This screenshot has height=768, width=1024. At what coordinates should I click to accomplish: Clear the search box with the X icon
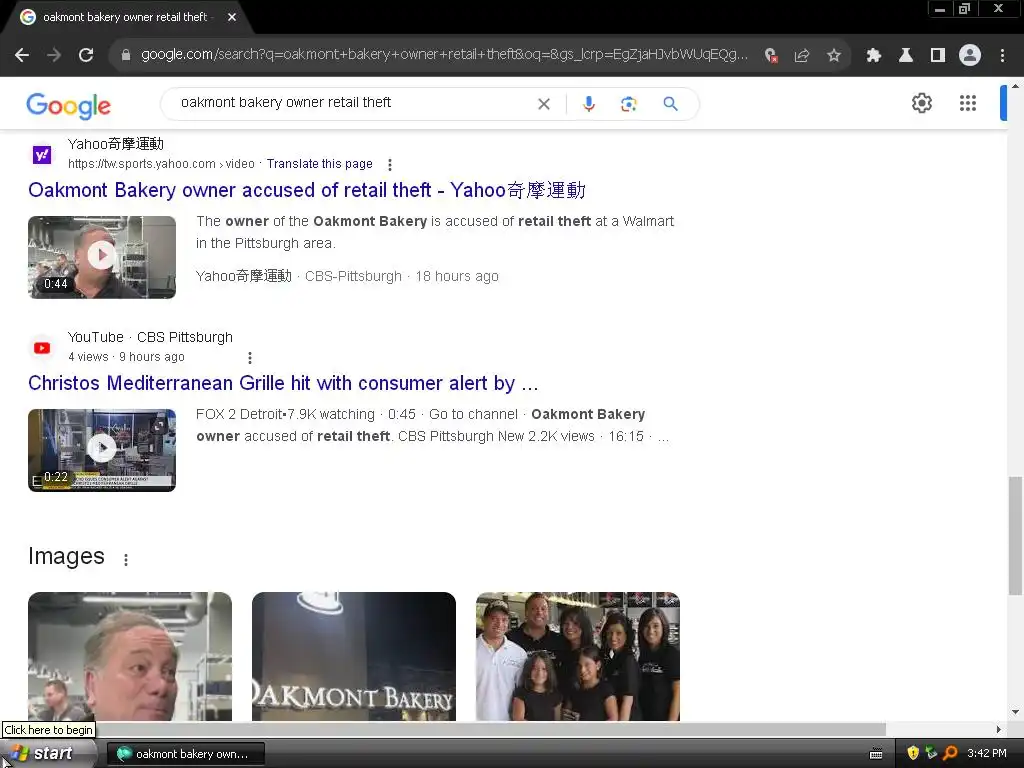tap(543, 104)
